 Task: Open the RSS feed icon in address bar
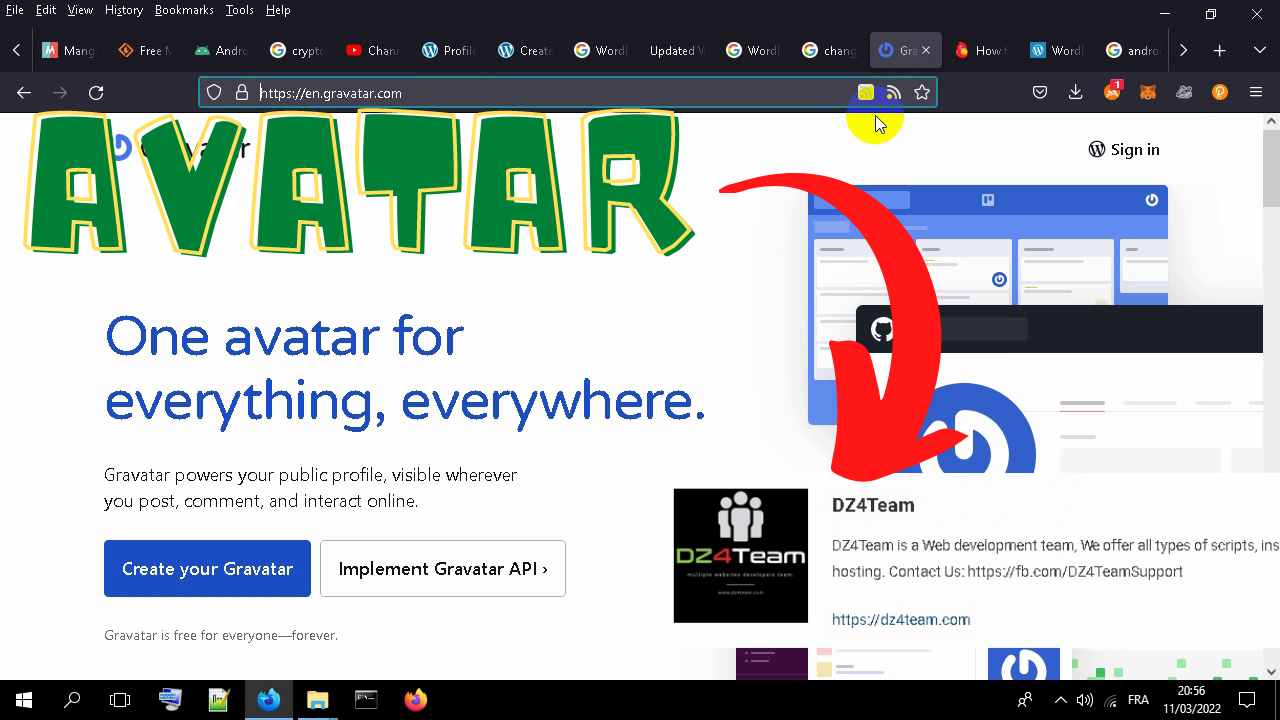point(894,93)
